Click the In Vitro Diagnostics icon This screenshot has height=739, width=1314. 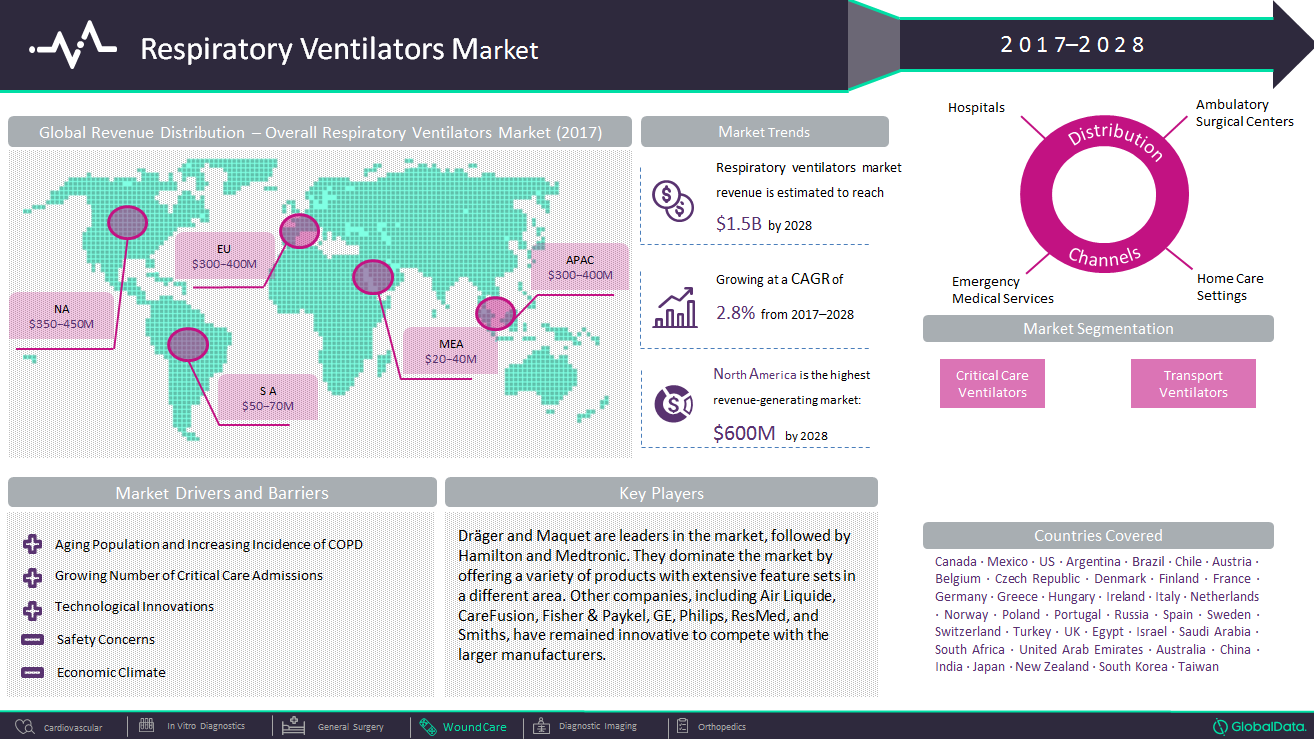tap(146, 726)
